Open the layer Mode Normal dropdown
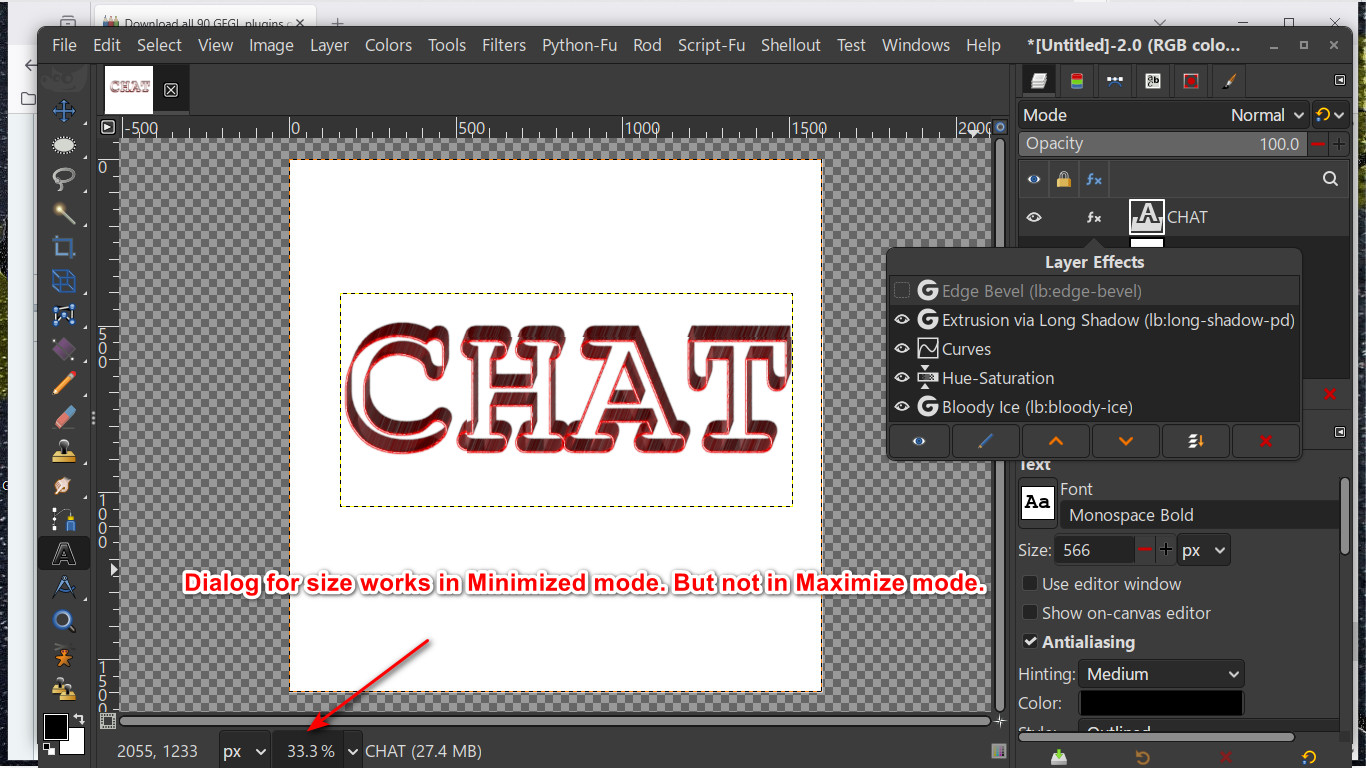This screenshot has width=1366, height=768. 1268,115
